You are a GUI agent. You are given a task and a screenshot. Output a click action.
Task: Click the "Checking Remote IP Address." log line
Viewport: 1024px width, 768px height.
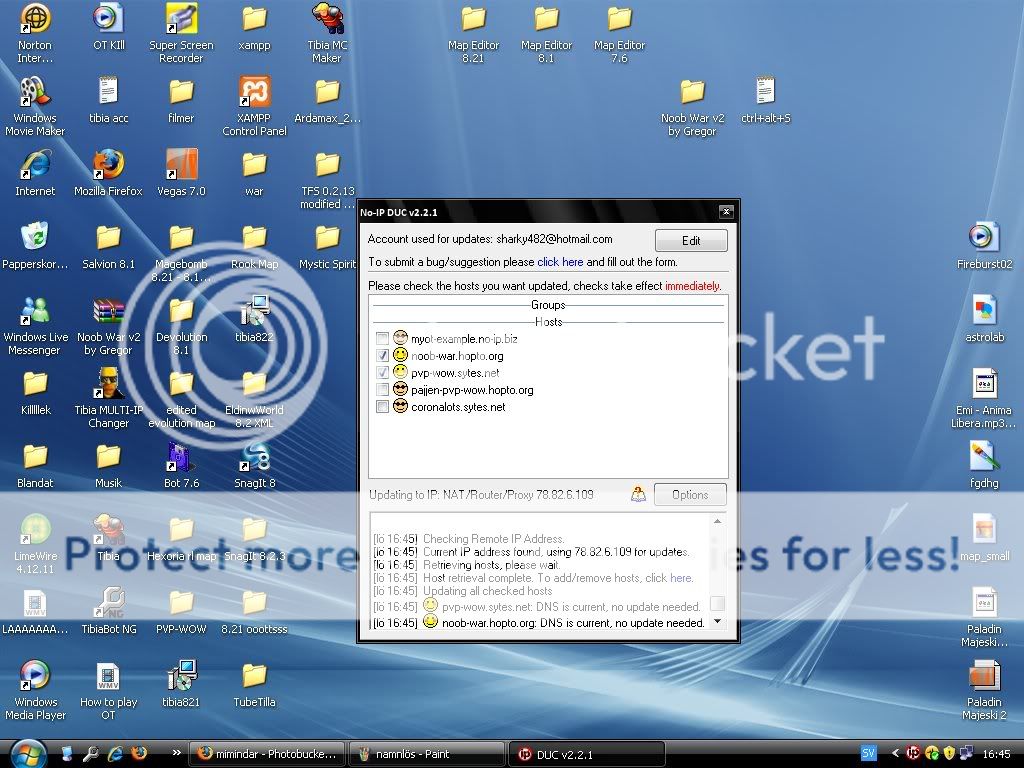point(494,539)
